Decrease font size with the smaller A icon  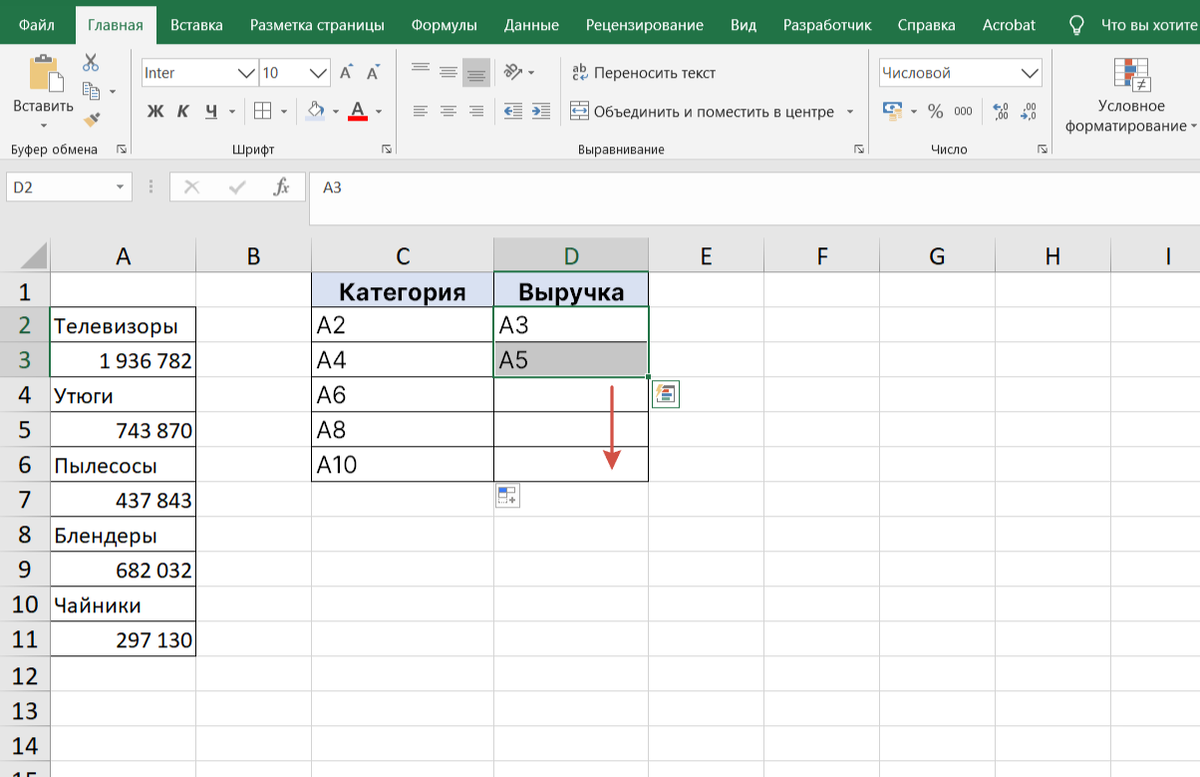[x=374, y=73]
